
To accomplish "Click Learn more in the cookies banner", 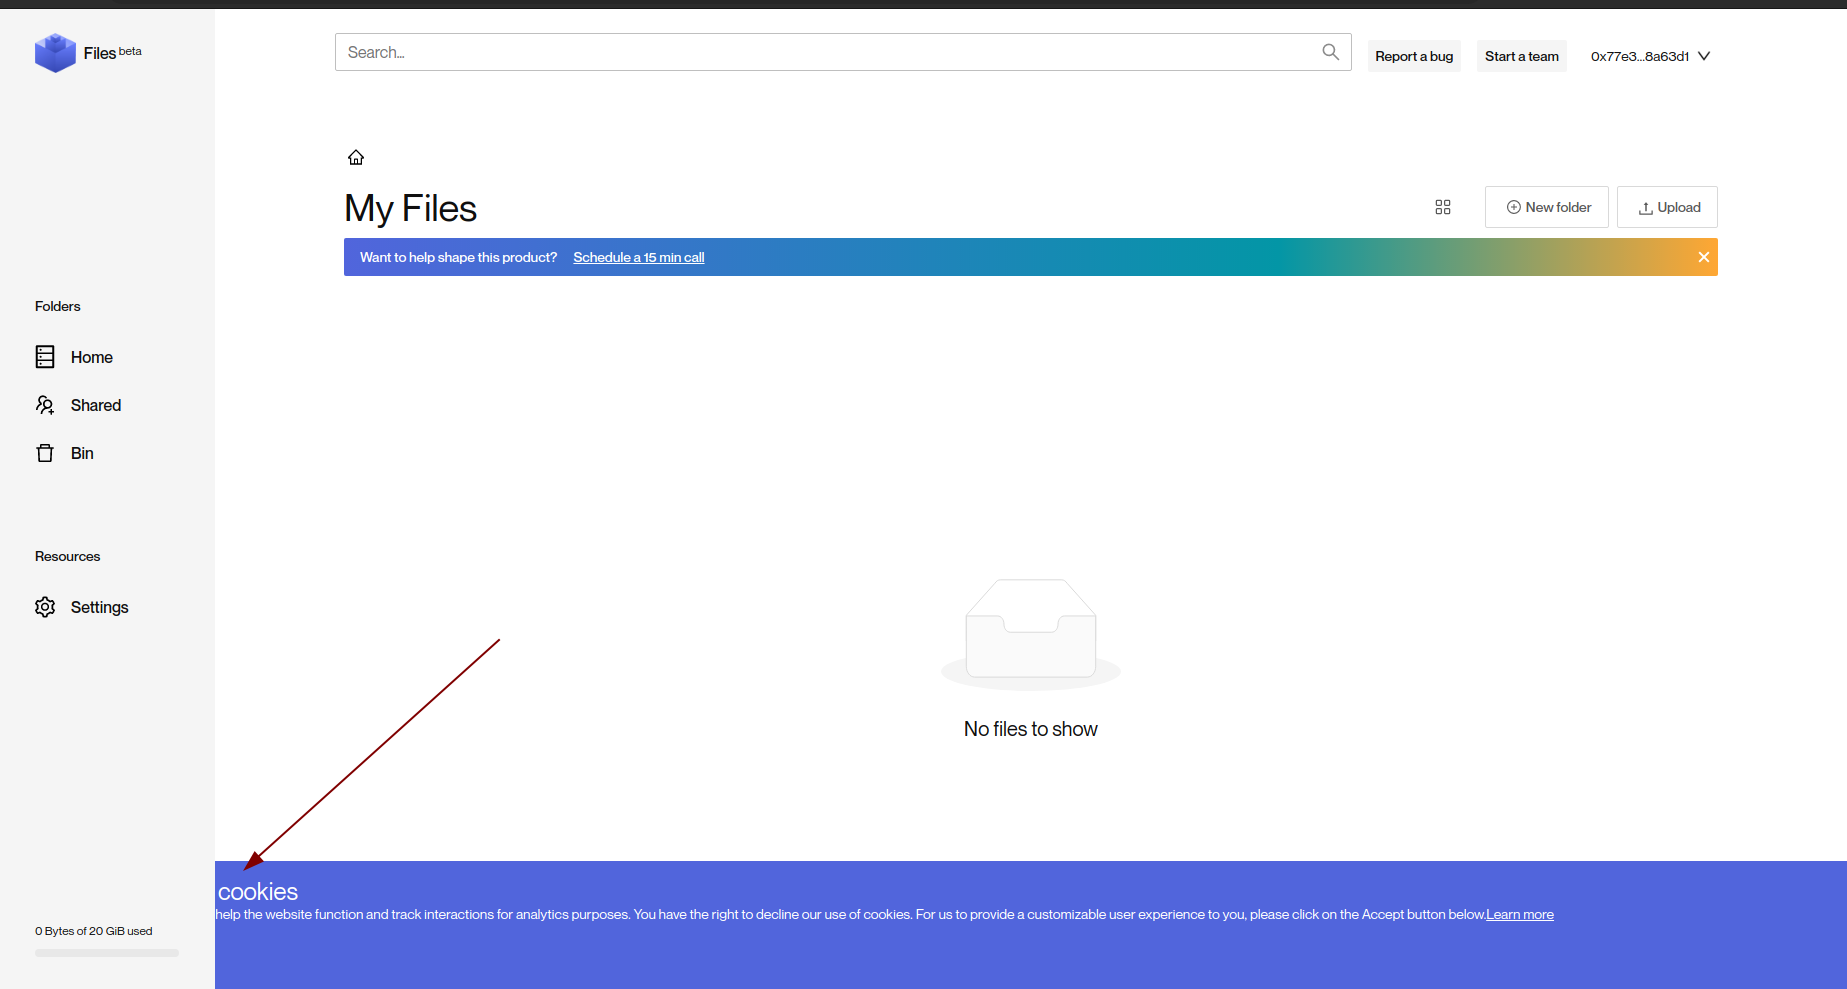I will (1519, 913).
